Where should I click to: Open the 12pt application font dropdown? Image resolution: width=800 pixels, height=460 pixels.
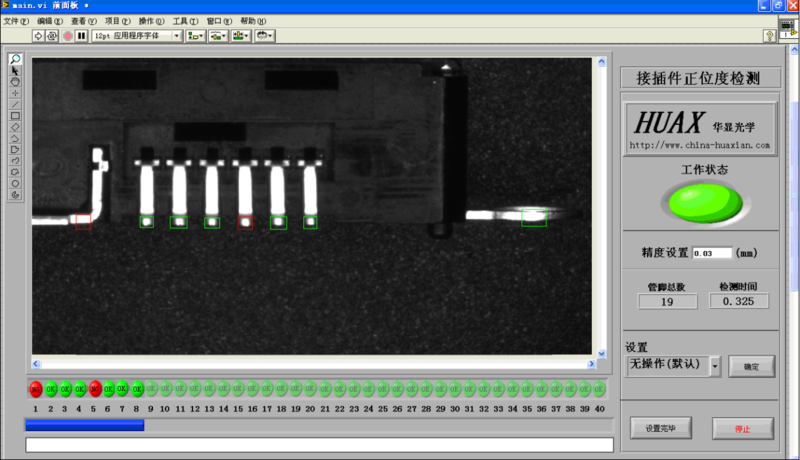click(x=137, y=36)
